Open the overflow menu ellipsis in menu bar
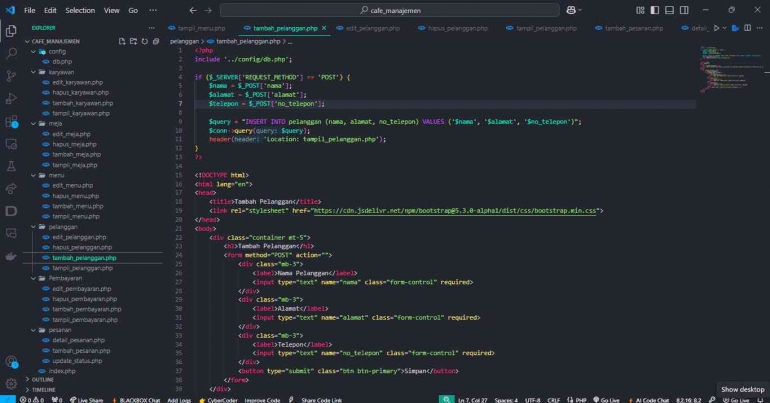Screen dimensions: 770x403 [x=153, y=10]
